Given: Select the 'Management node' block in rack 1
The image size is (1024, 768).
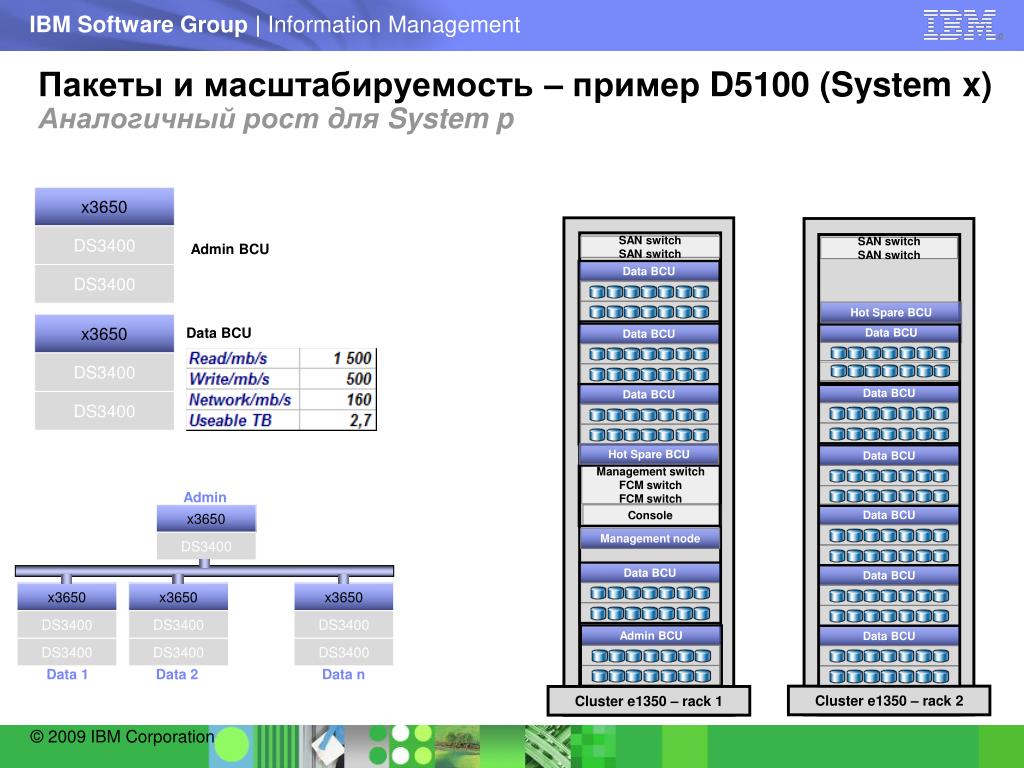Looking at the screenshot, I should coord(650,539).
